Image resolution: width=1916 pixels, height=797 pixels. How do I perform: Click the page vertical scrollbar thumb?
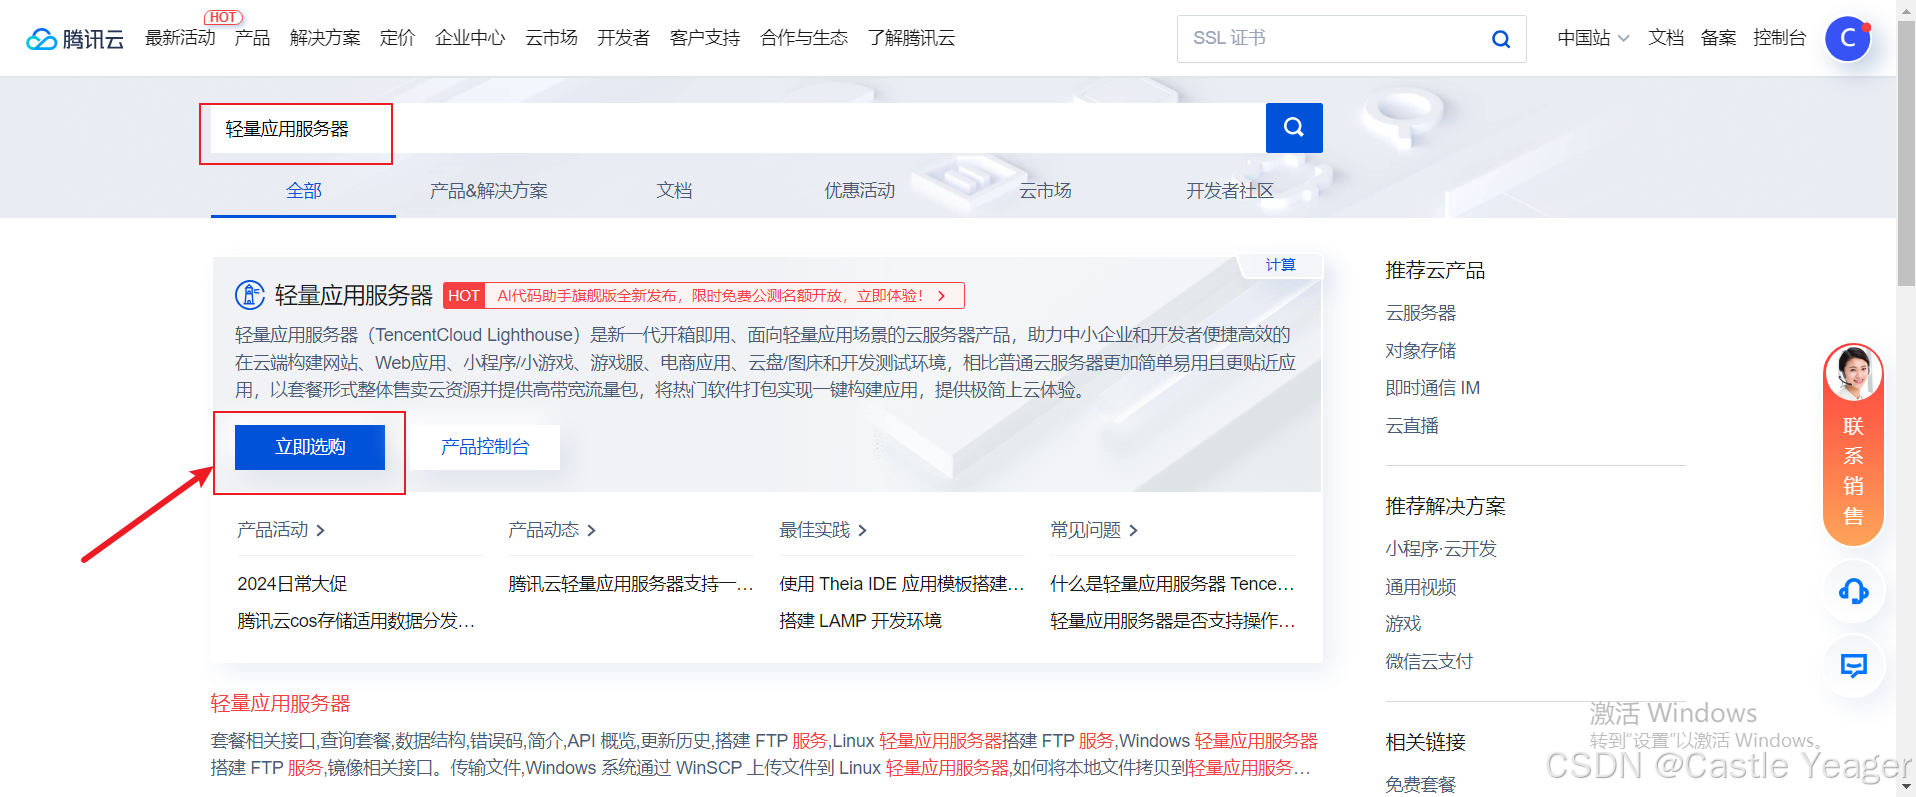tap(1906, 155)
